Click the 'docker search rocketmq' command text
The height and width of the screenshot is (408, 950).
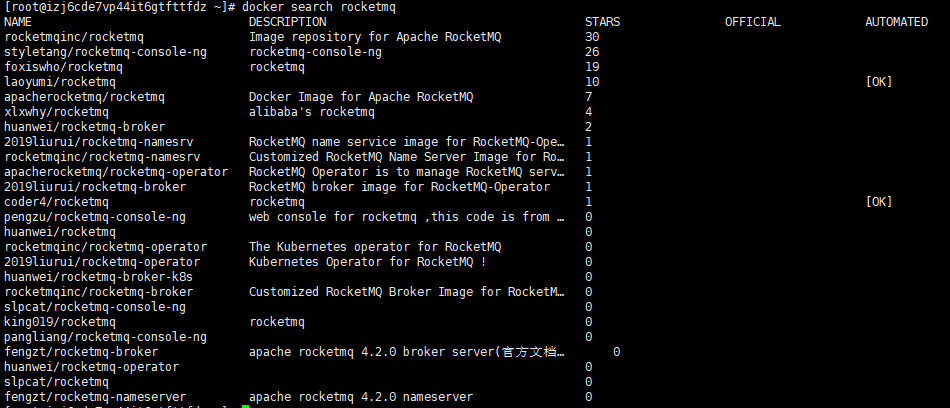319,7
